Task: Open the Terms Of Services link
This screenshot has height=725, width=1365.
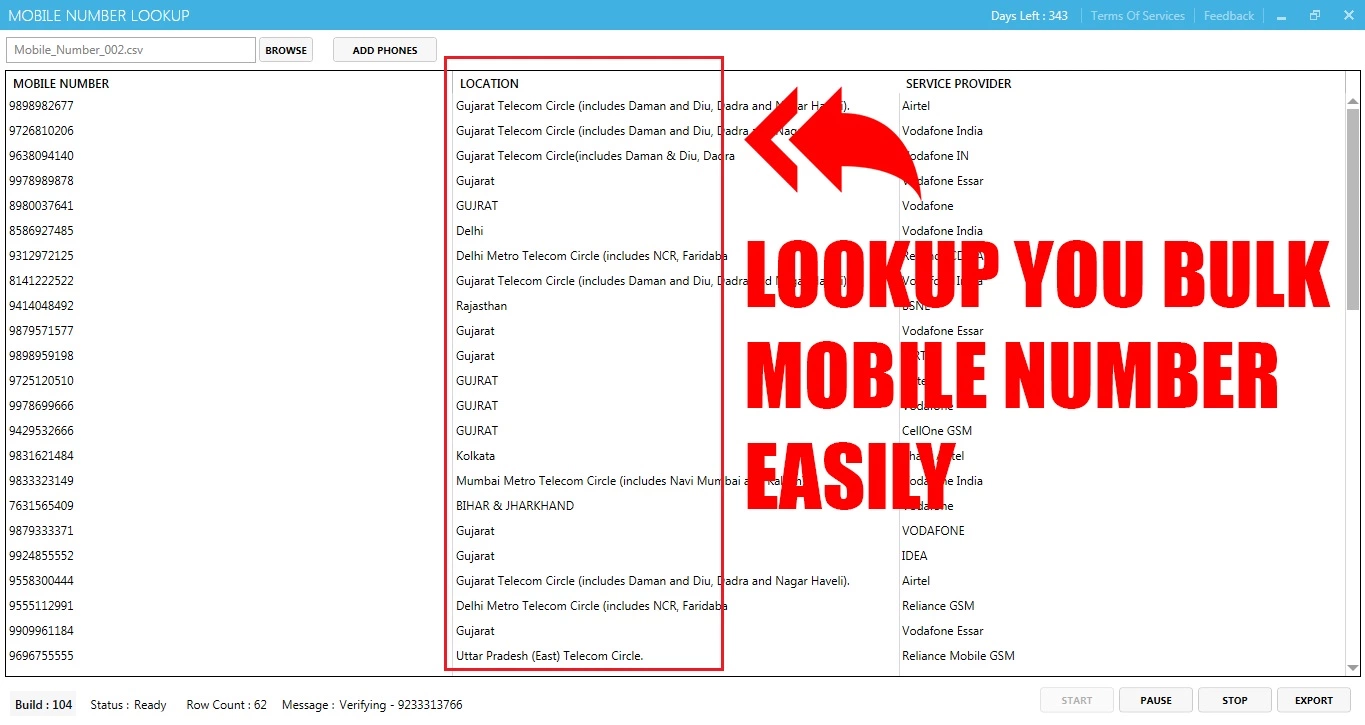Action: (x=1137, y=16)
